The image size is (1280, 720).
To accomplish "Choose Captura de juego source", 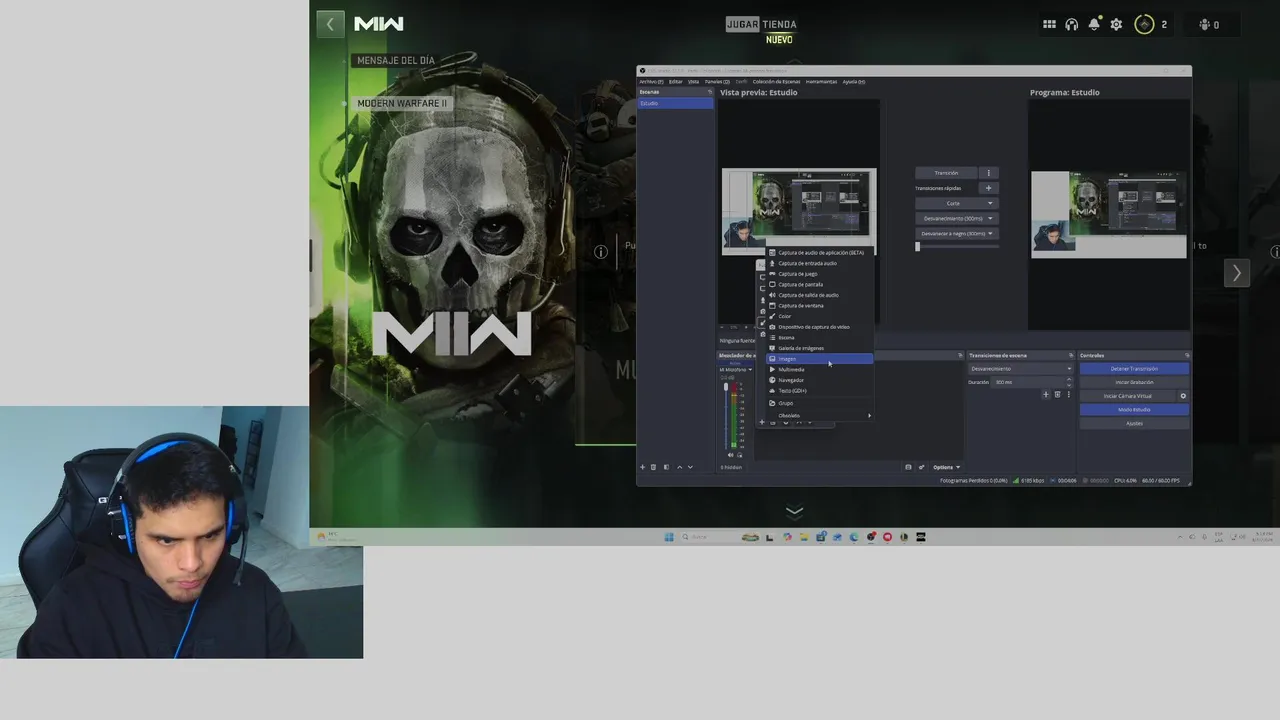I will click(x=820, y=274).
